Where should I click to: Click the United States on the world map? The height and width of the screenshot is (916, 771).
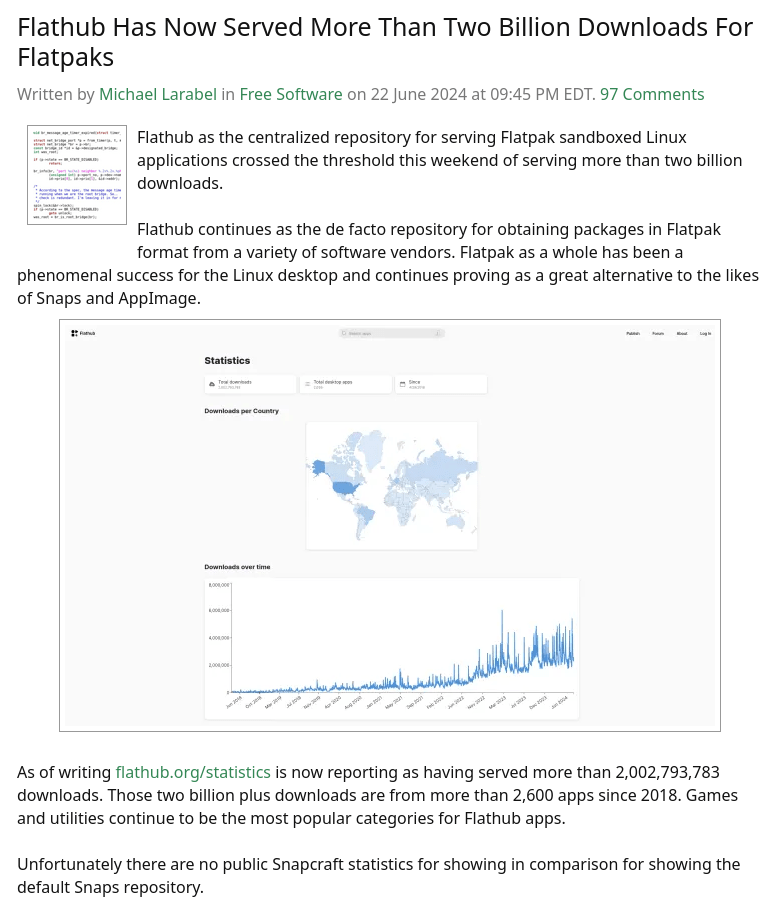click(x=346, y=487)
